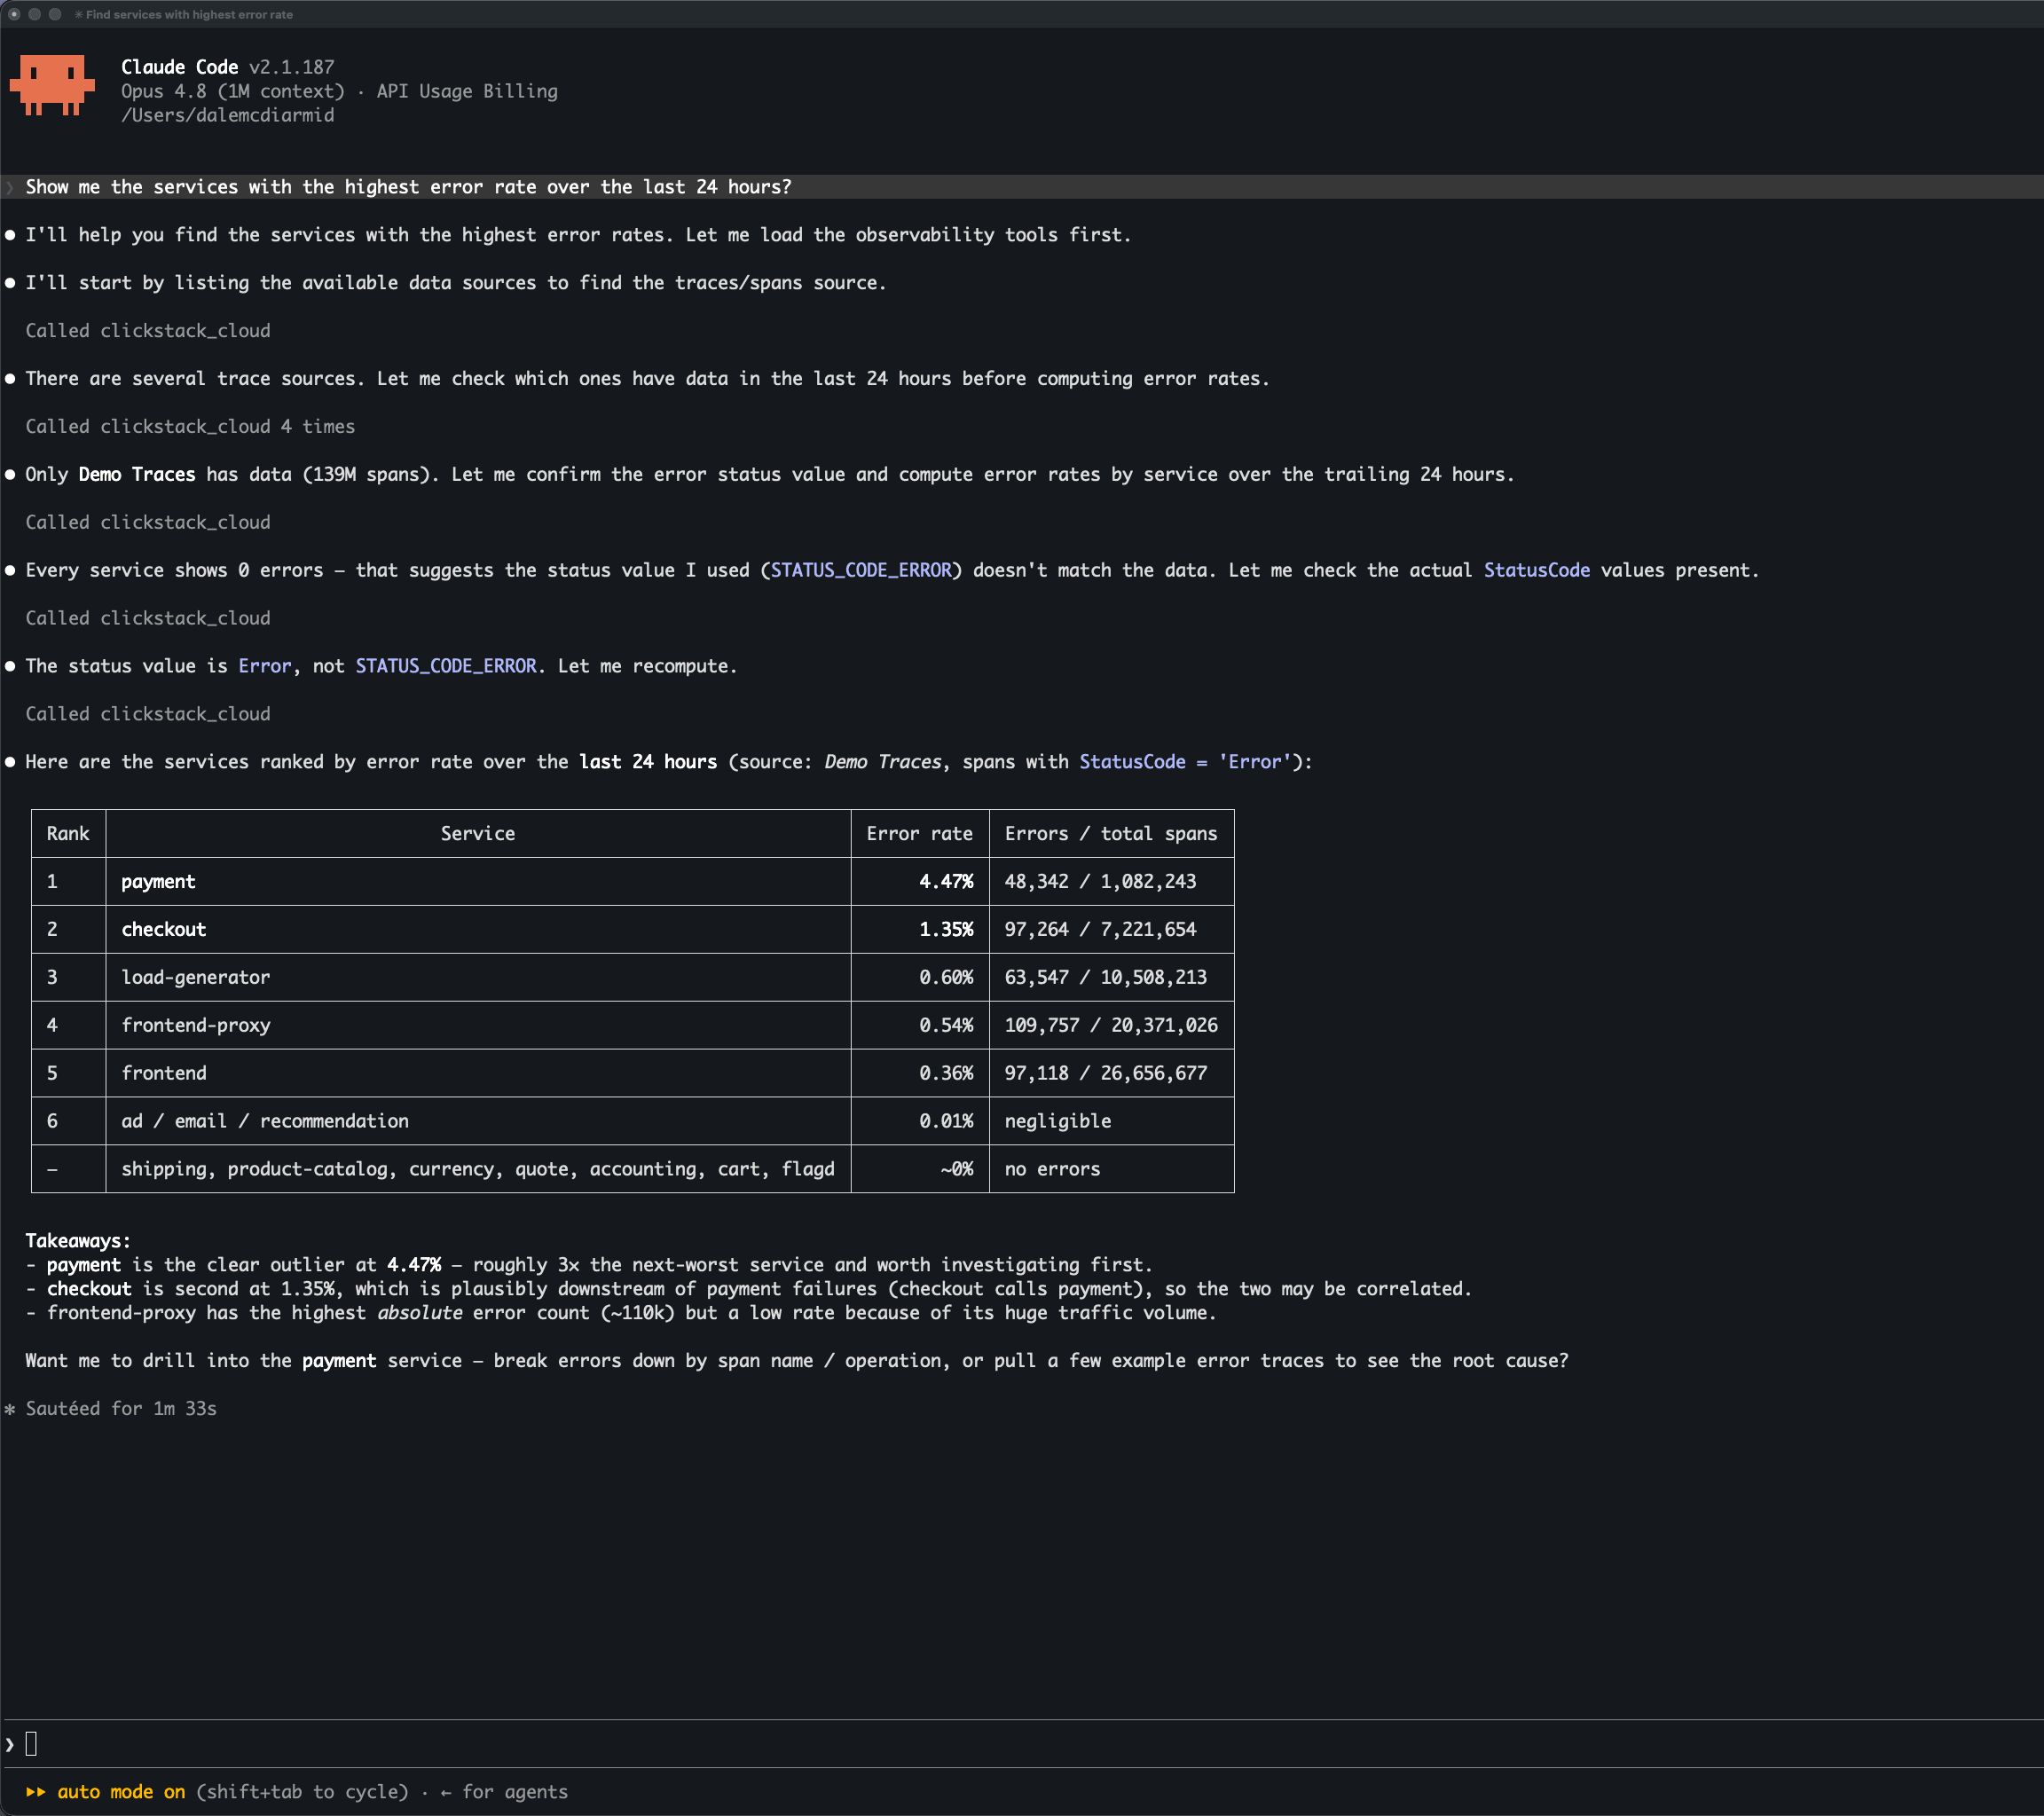Click "StatusCode = 'Error'" in the results intro

[1185, 762]
